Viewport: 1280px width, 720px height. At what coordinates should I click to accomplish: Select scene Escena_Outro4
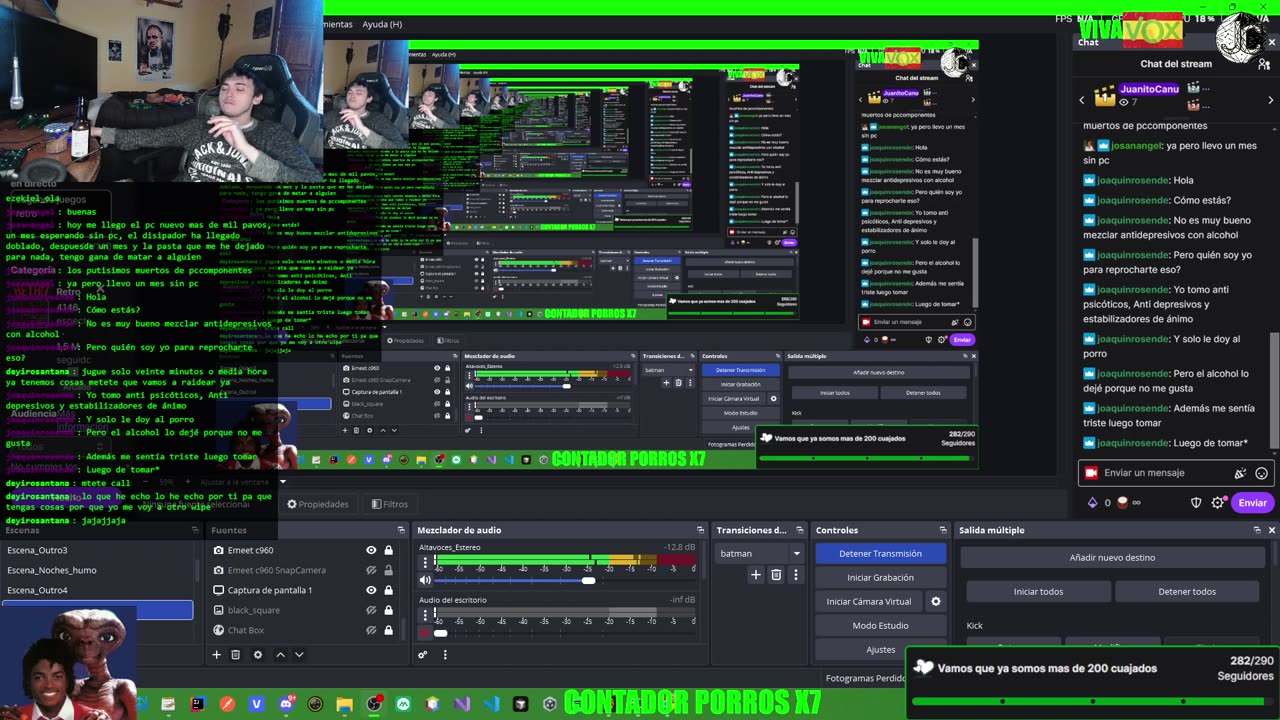click(97, 590)
